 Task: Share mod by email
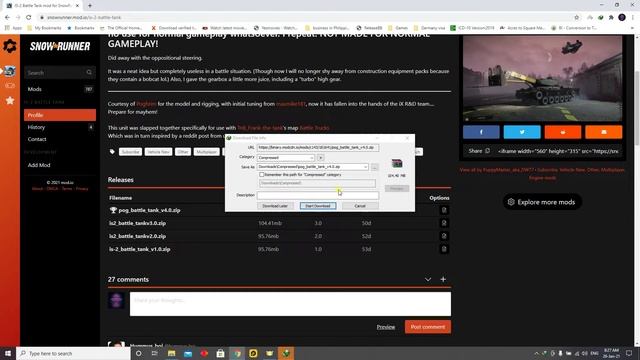pos(604,132)
